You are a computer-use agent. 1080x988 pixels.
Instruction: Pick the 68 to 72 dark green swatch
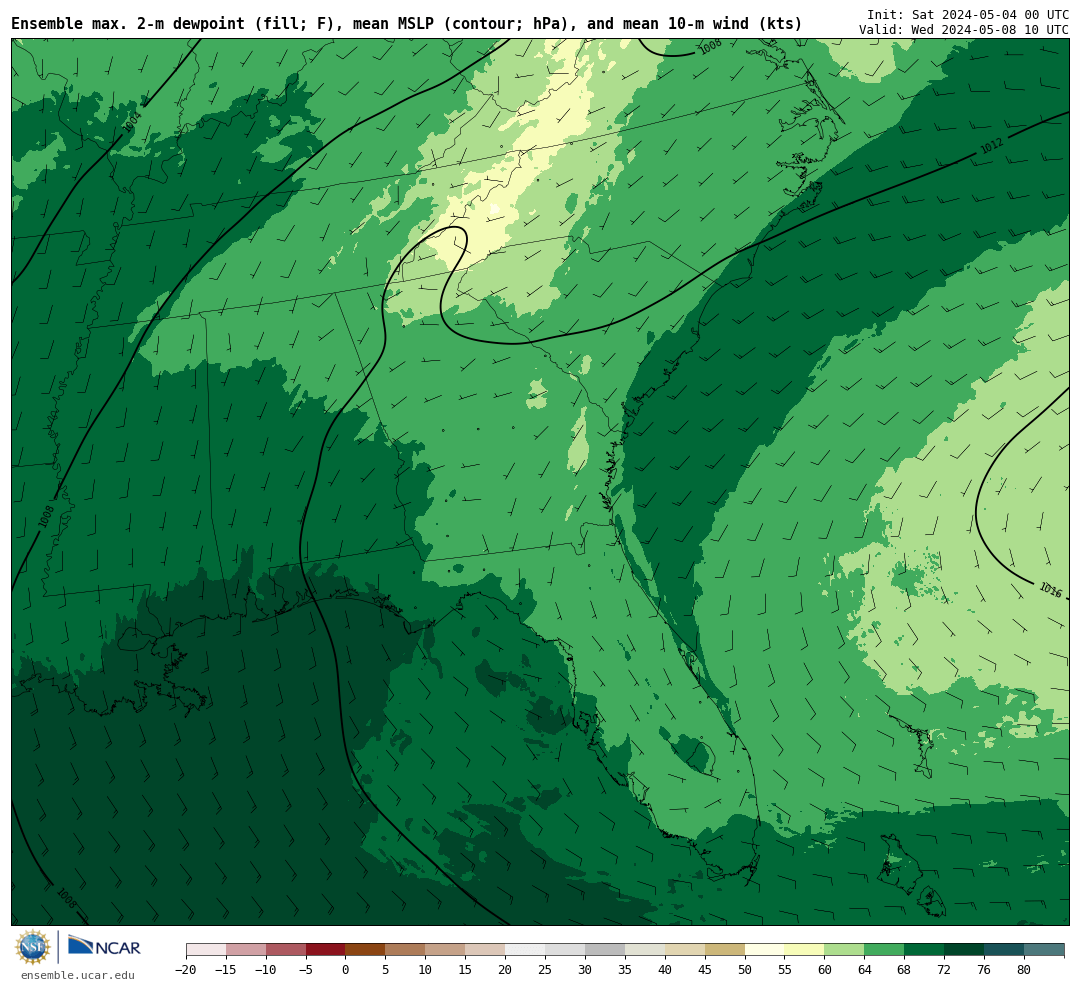(925, 950)
